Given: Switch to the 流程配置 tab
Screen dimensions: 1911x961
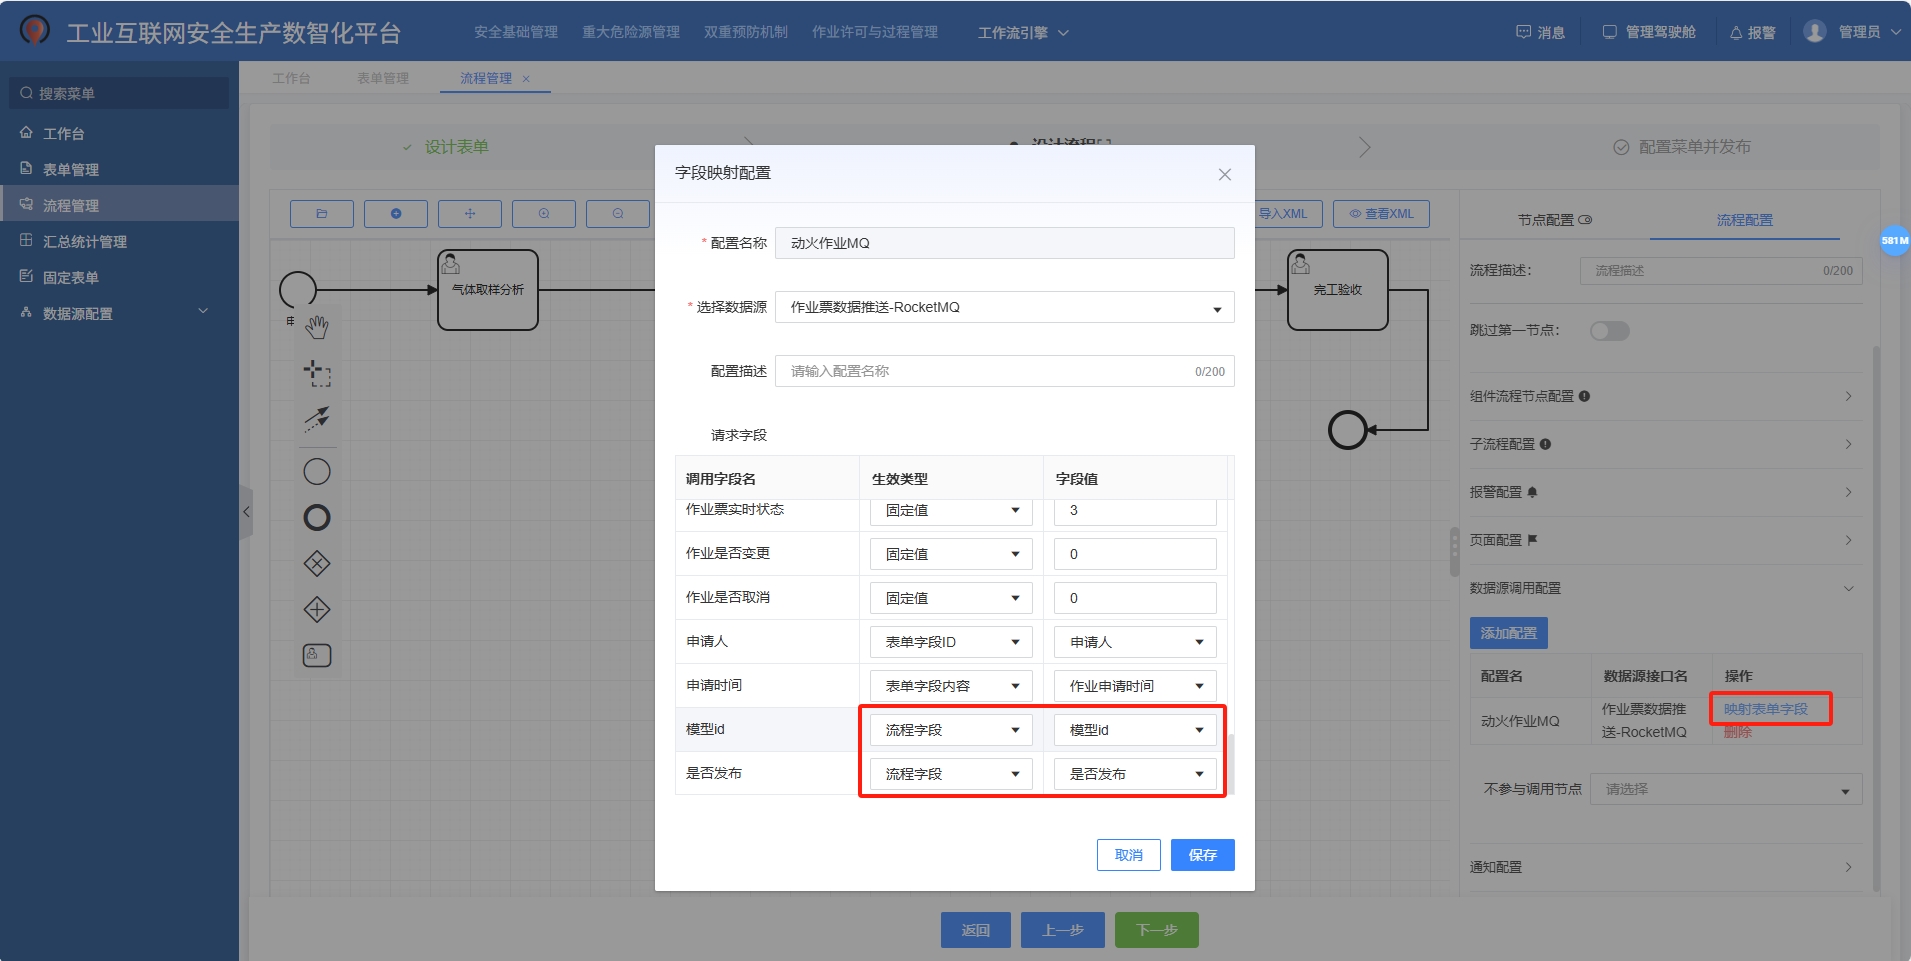Looking at the screenshot, I should (1744, 220).
